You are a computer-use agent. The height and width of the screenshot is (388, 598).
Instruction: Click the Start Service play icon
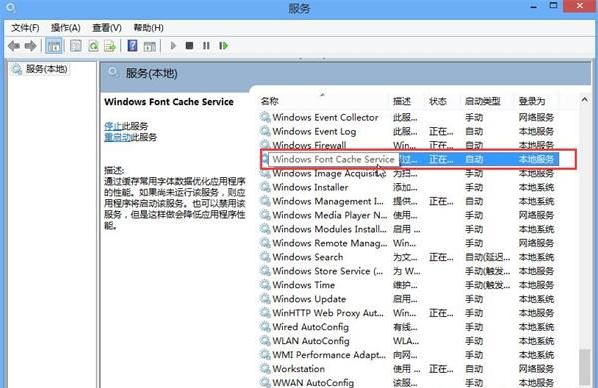coord(173,46)
